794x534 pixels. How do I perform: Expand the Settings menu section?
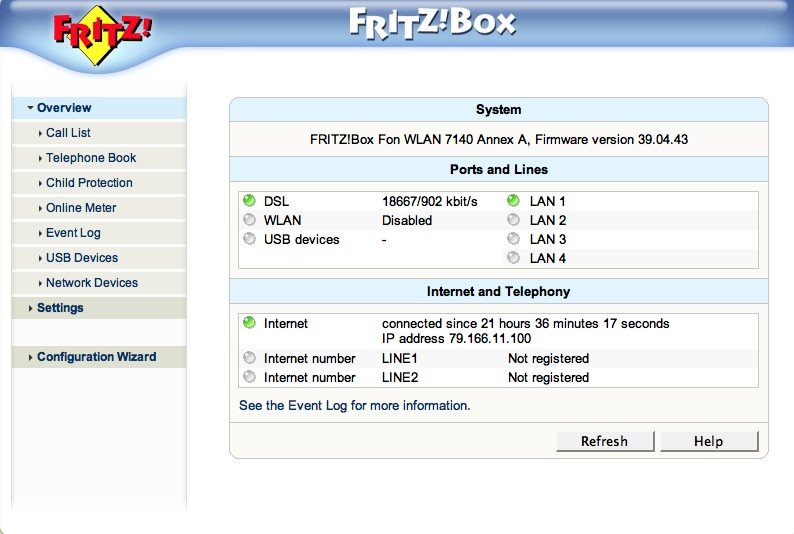pyautogui.click(x=59, y=308)
